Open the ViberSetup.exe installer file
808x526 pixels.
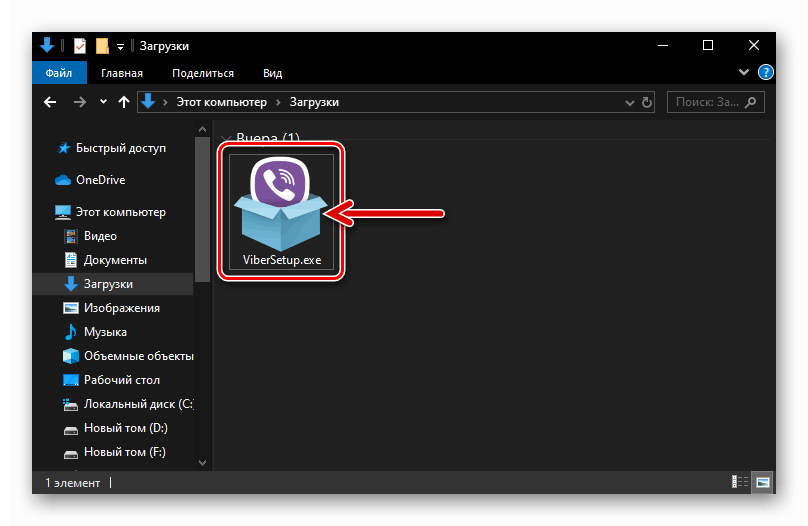point(281,211)
